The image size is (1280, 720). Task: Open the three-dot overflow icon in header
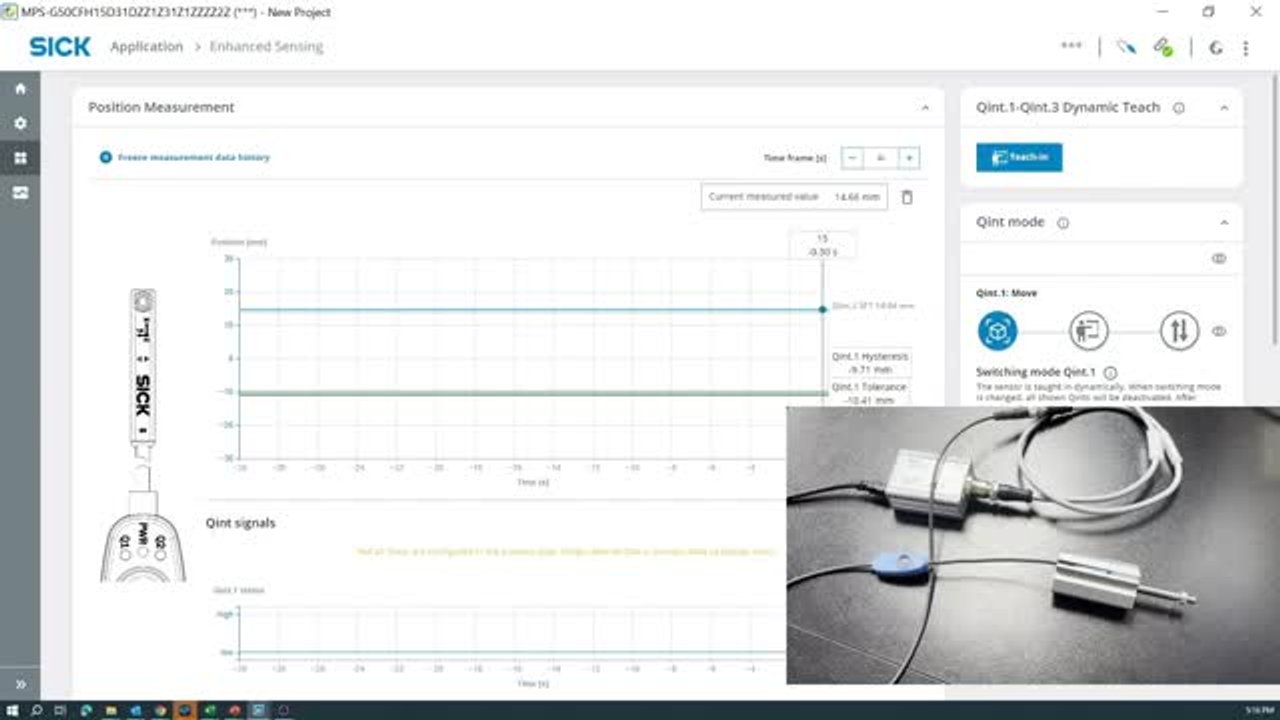[x=1071, y=46]
